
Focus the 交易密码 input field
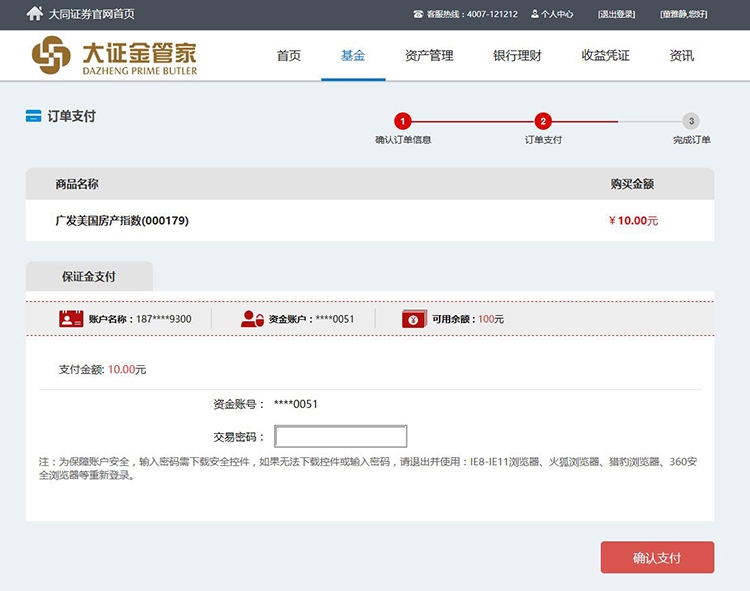click(341, 436)
